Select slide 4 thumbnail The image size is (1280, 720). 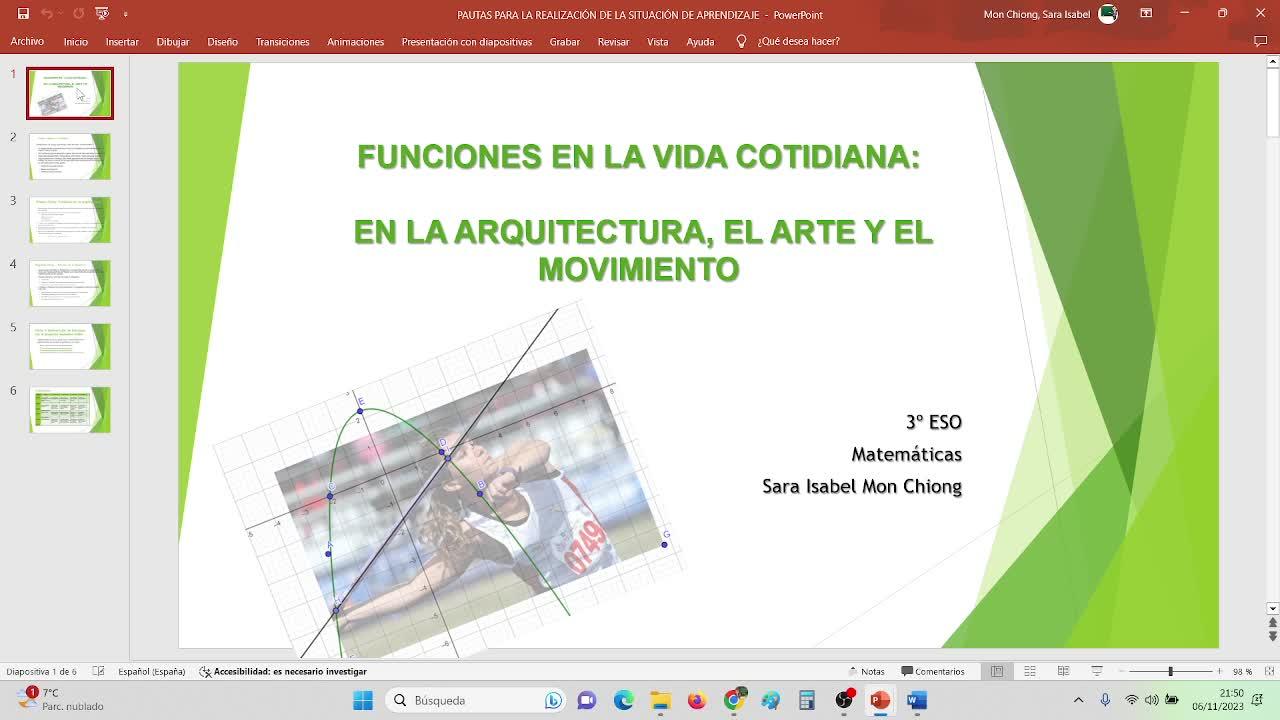tap(70, 283)
